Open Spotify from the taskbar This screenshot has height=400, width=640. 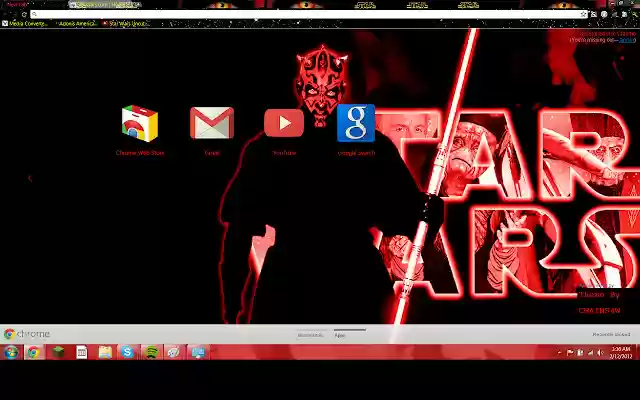(x=151, y=352)
